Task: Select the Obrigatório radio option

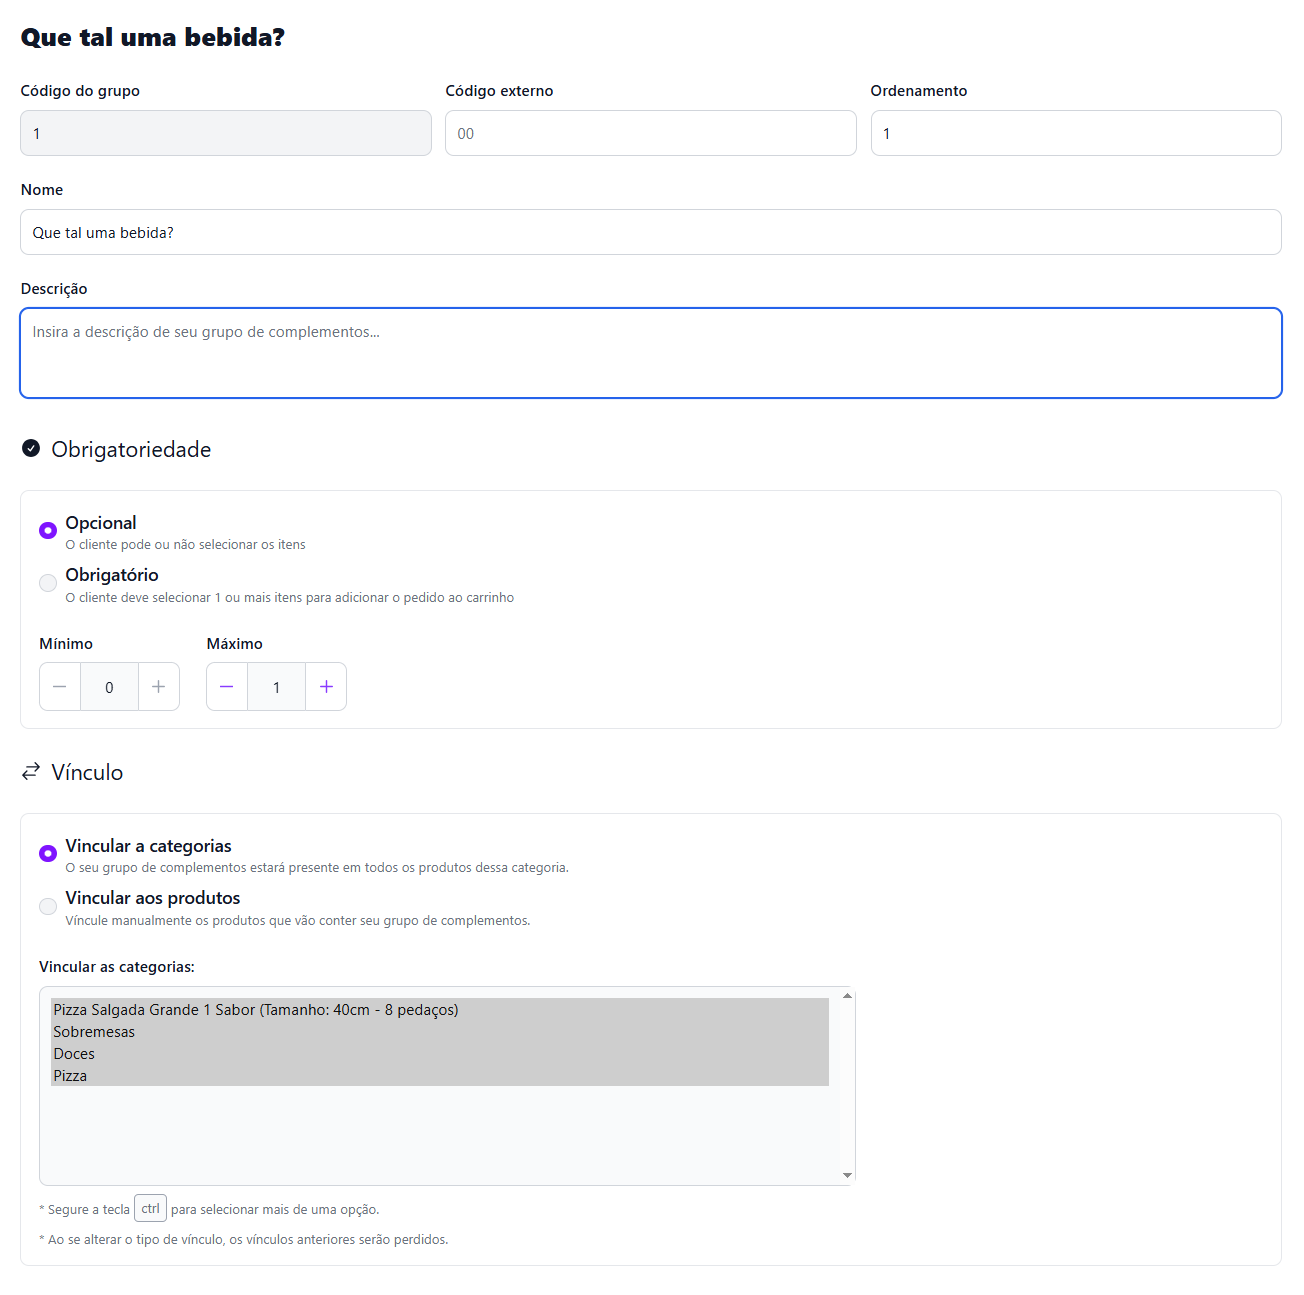Action: pos(48,583)
